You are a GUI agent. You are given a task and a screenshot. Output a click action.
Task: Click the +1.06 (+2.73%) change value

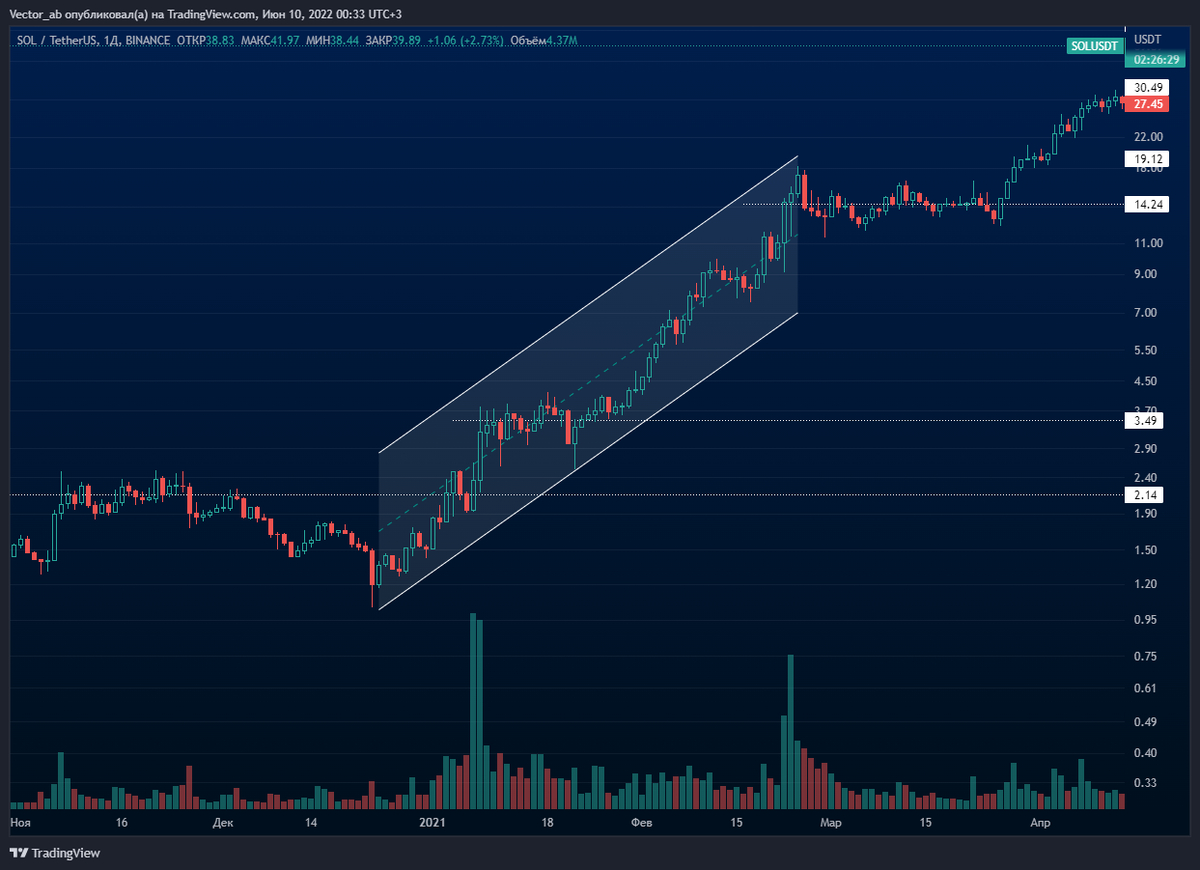[466, 41]
